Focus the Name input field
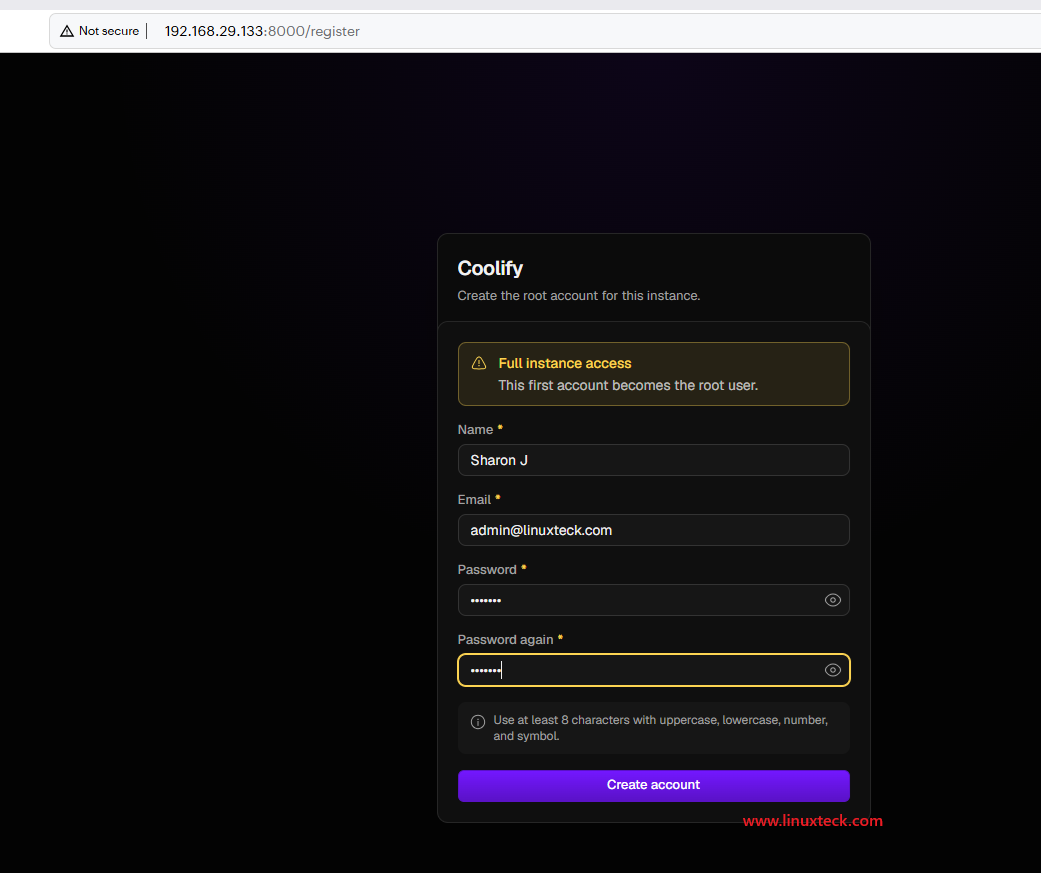The image size is (1041, 873). tap(653, 460)
